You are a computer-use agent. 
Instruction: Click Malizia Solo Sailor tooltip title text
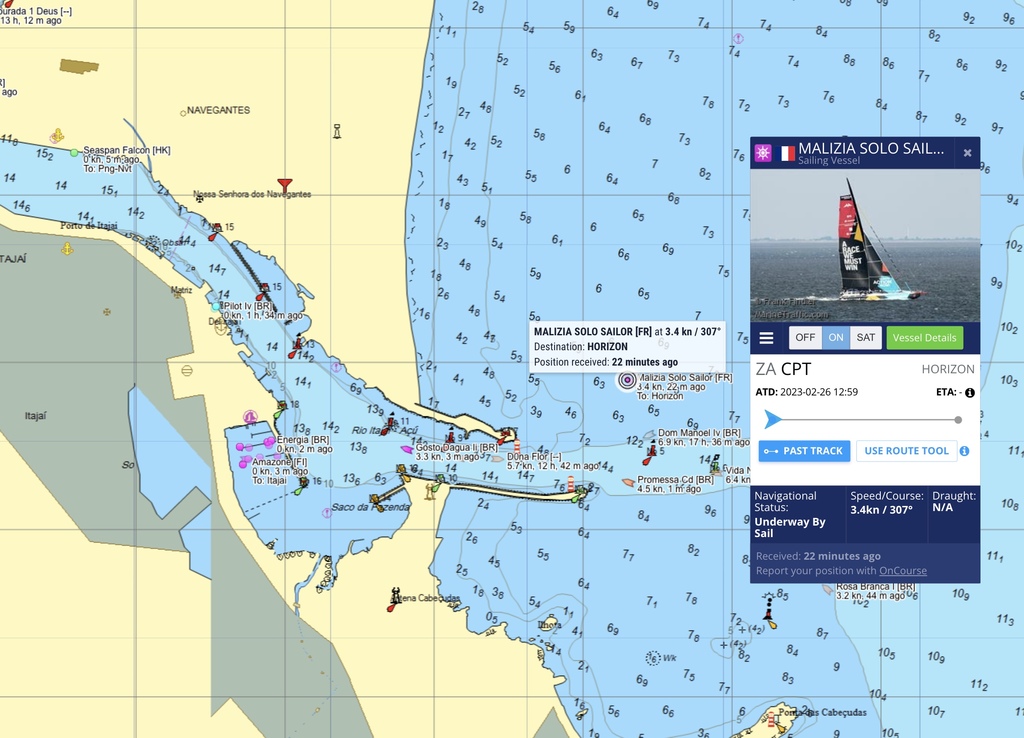point(627,332)
